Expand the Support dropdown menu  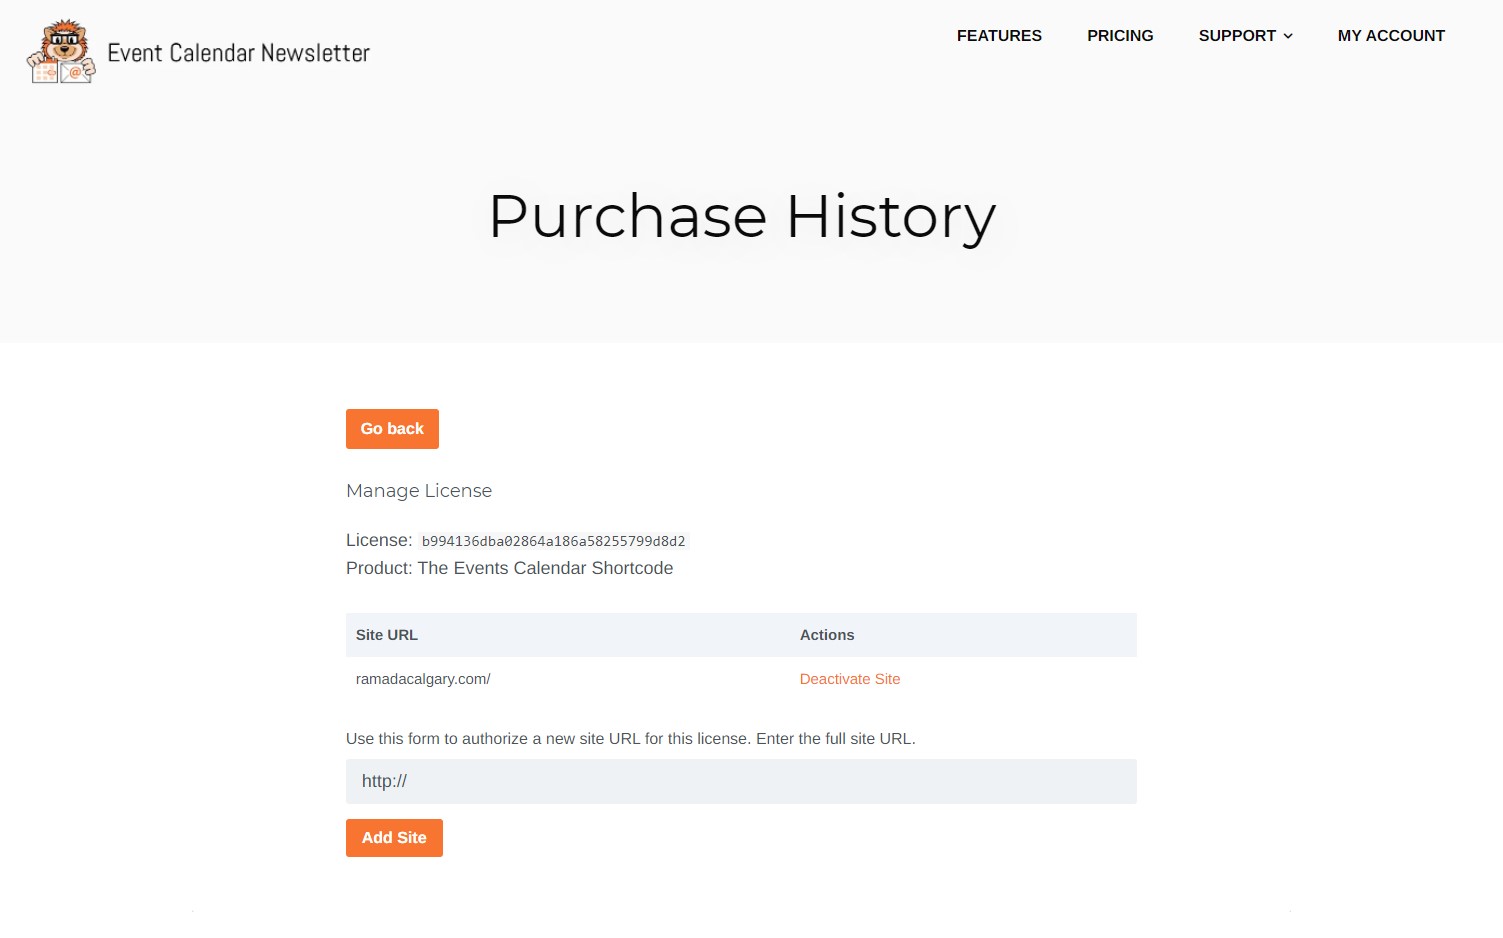1245,36
